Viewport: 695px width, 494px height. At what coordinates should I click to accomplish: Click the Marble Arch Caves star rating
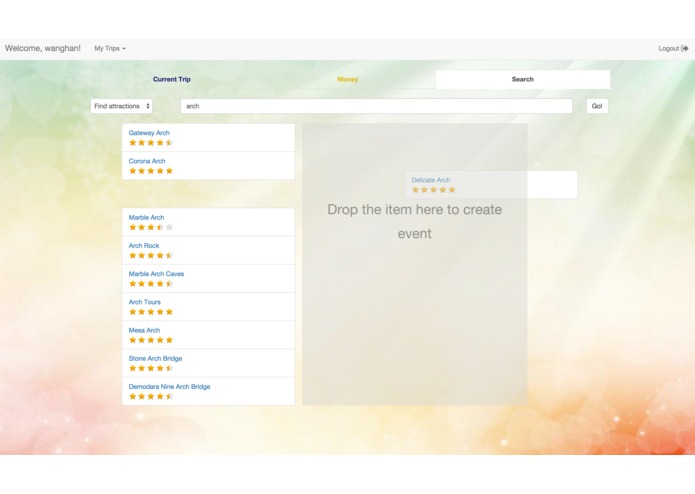pos(151,284)
